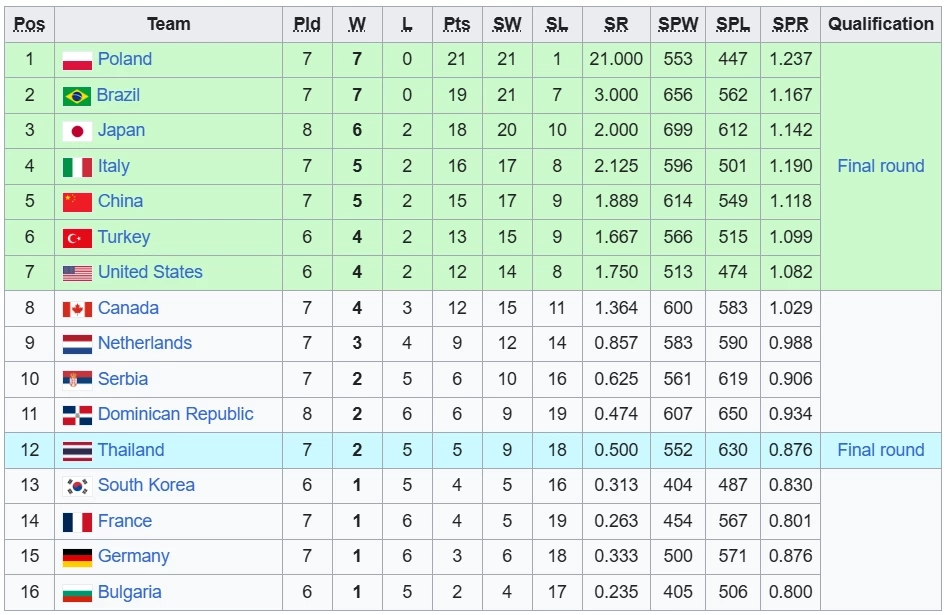Open the France team link

(x=124, y=521)
